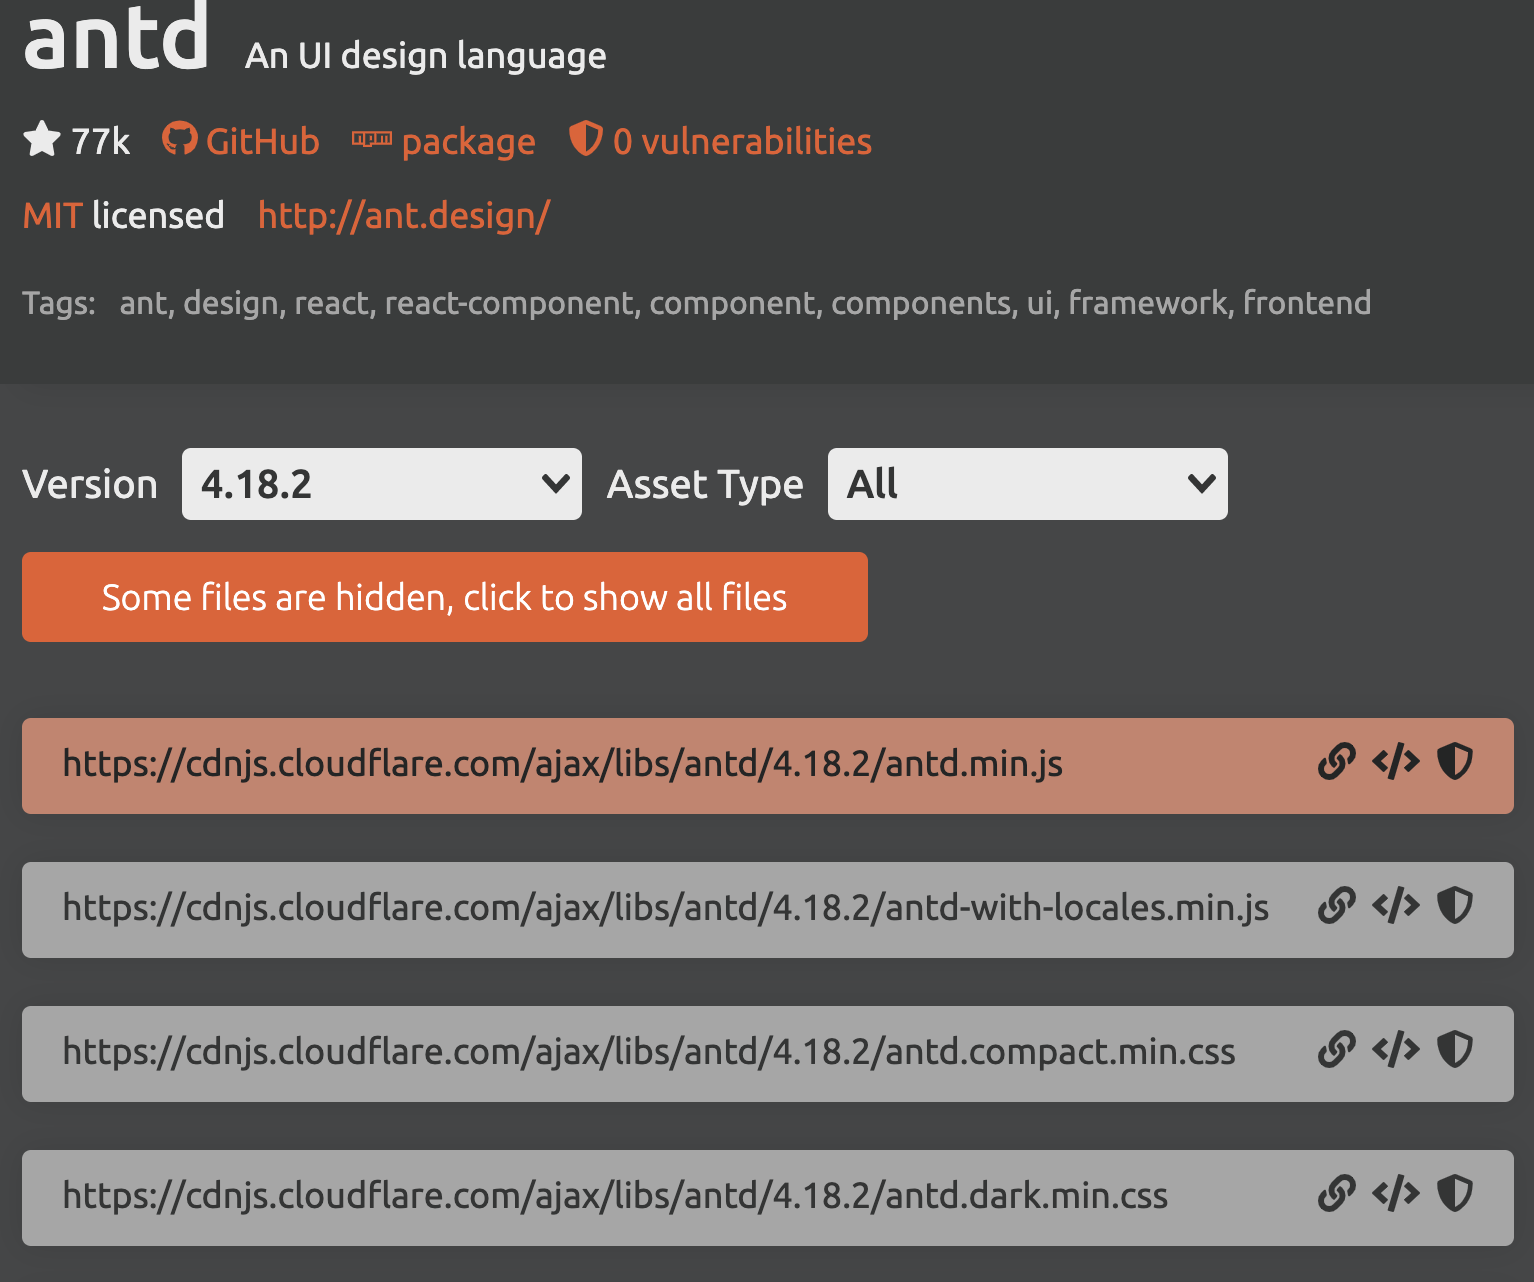This screenshot has width=1534, height=1282.
Task: Click the 'design' tag
Action: click(x=230, y=303)
